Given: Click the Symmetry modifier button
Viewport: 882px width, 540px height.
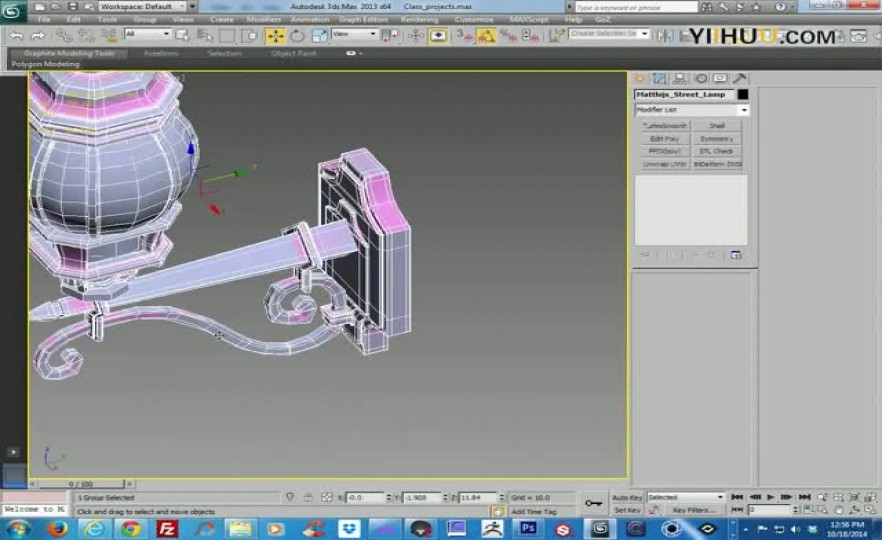Looking at the screenshot, I should pyautogui.click(x=717, y=139).
